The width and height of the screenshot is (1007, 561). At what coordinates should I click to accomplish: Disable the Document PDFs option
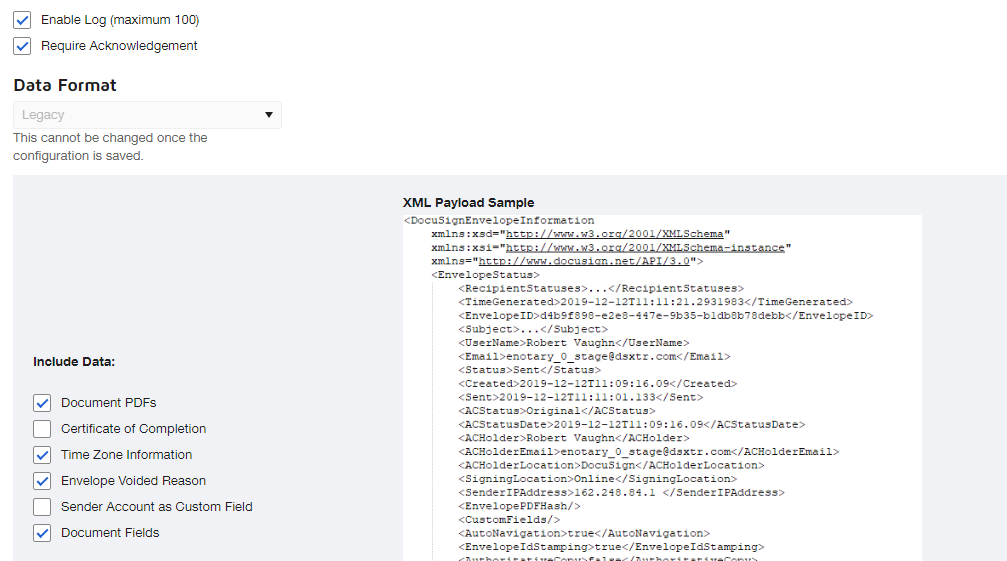[42, 403]
